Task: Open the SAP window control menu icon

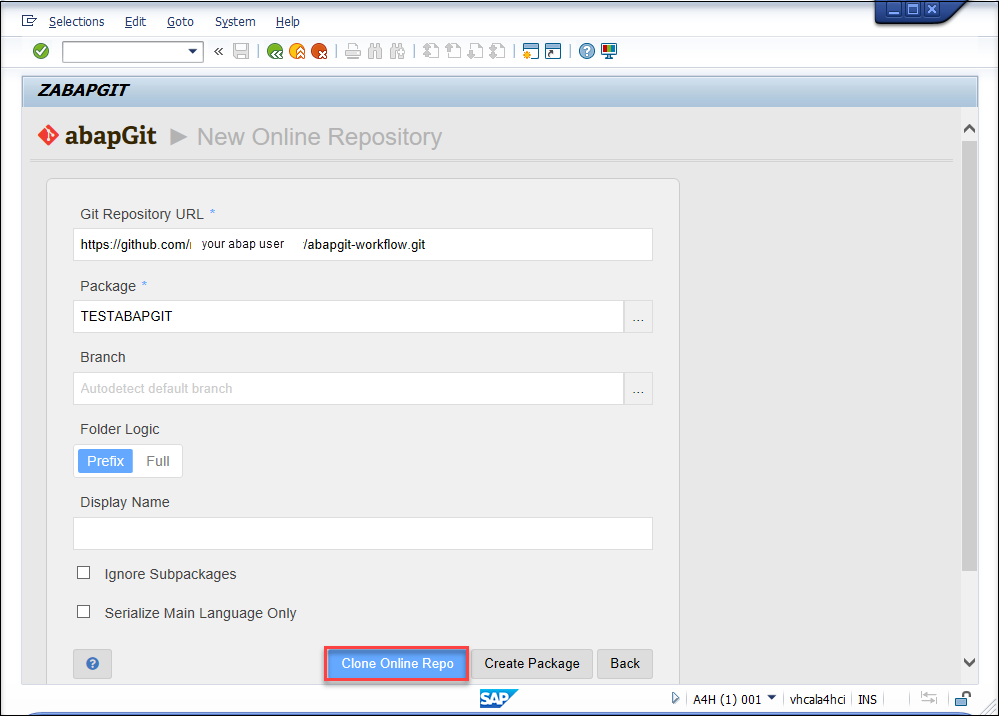Action: click(x=29, y=21)
